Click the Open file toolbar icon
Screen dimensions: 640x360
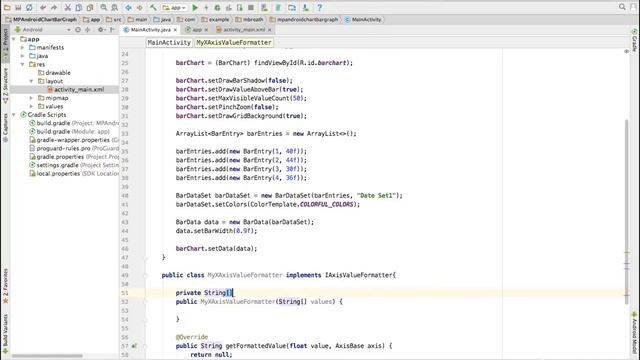coord(7,7)
